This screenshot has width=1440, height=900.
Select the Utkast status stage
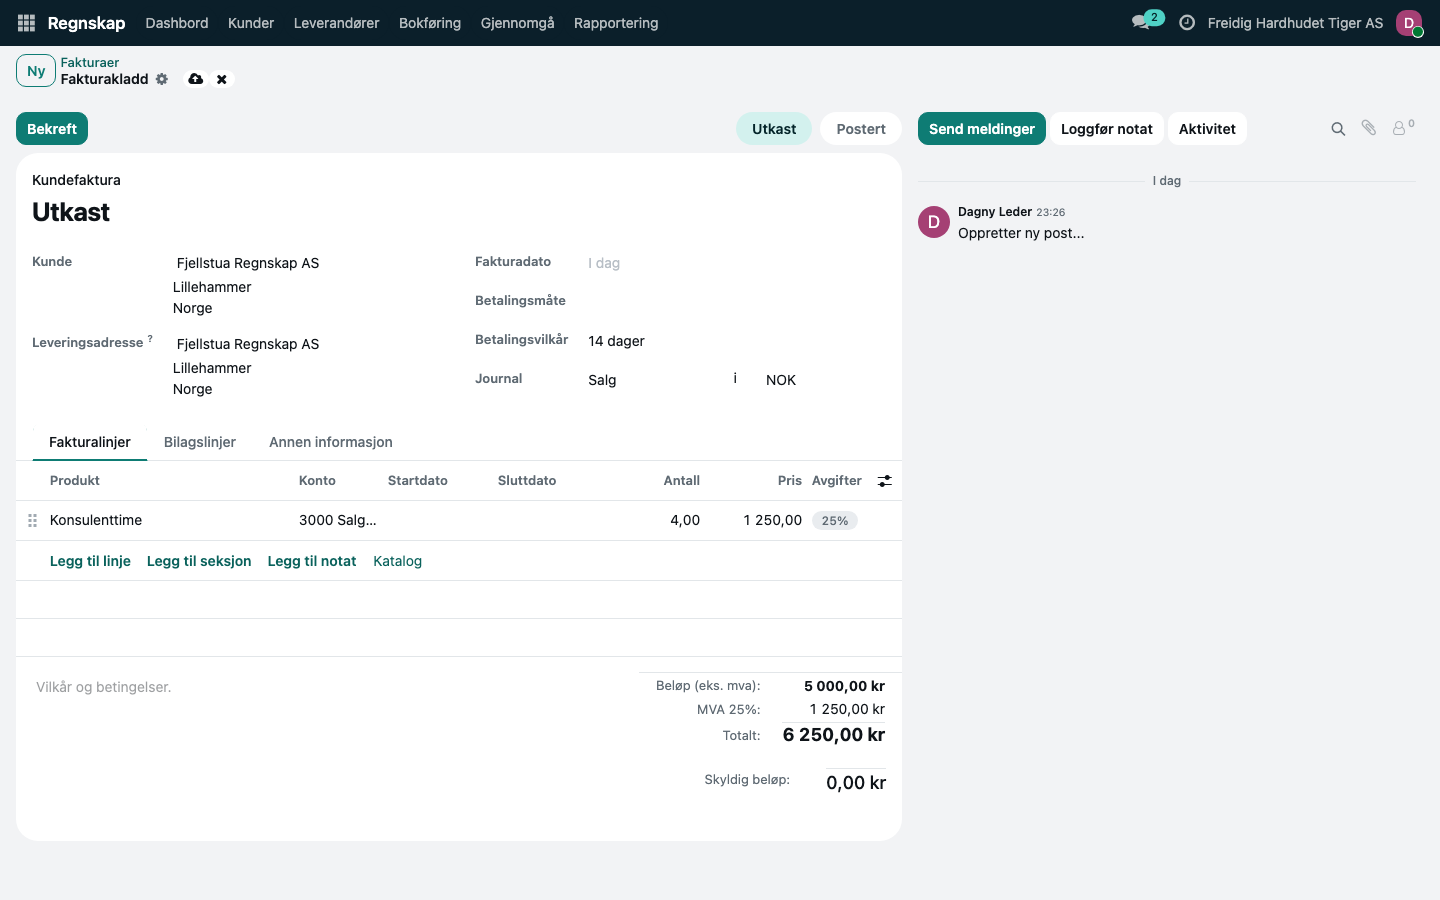tap(774, 129)
